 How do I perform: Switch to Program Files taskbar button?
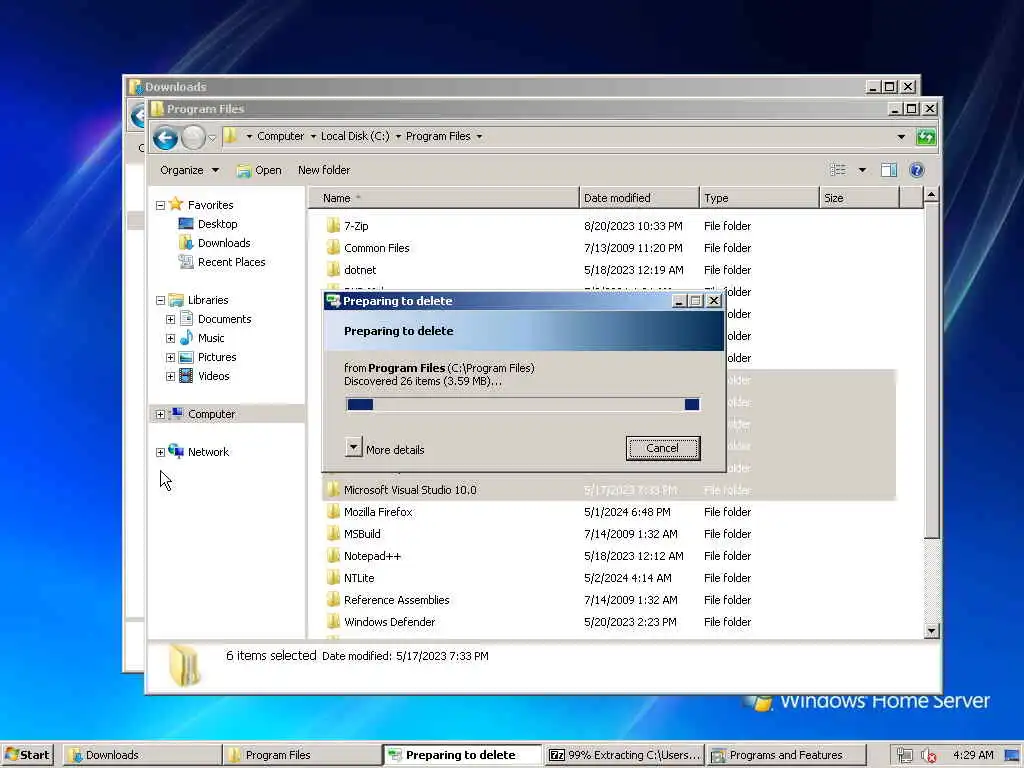[301, 755]
